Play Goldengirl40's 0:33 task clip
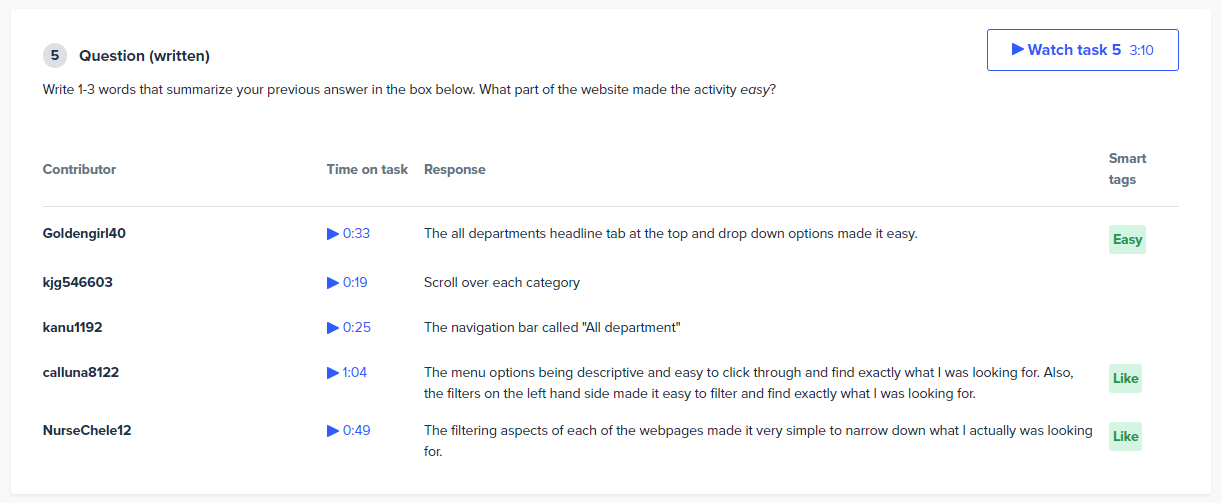This screenshot has height=503, width=1221. point(348,233)
